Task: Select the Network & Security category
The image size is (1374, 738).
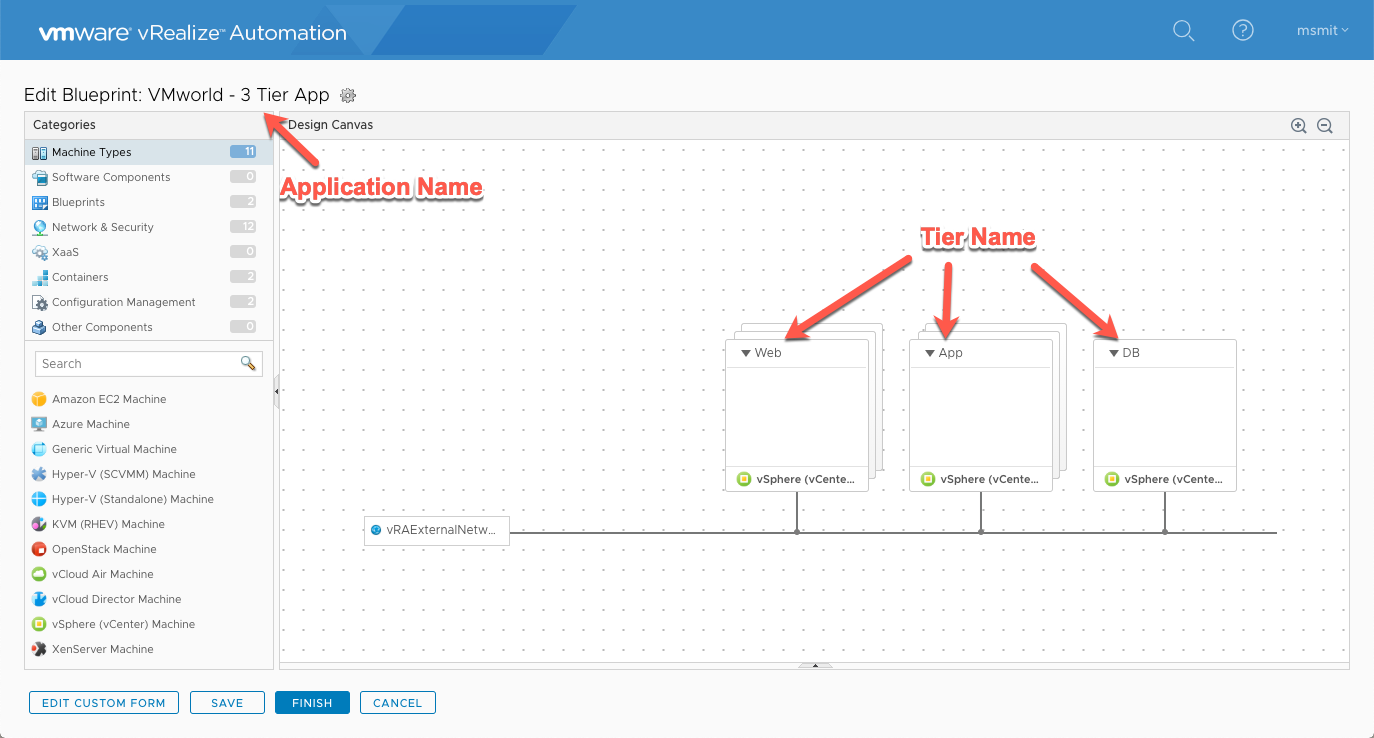Action: 149,227
